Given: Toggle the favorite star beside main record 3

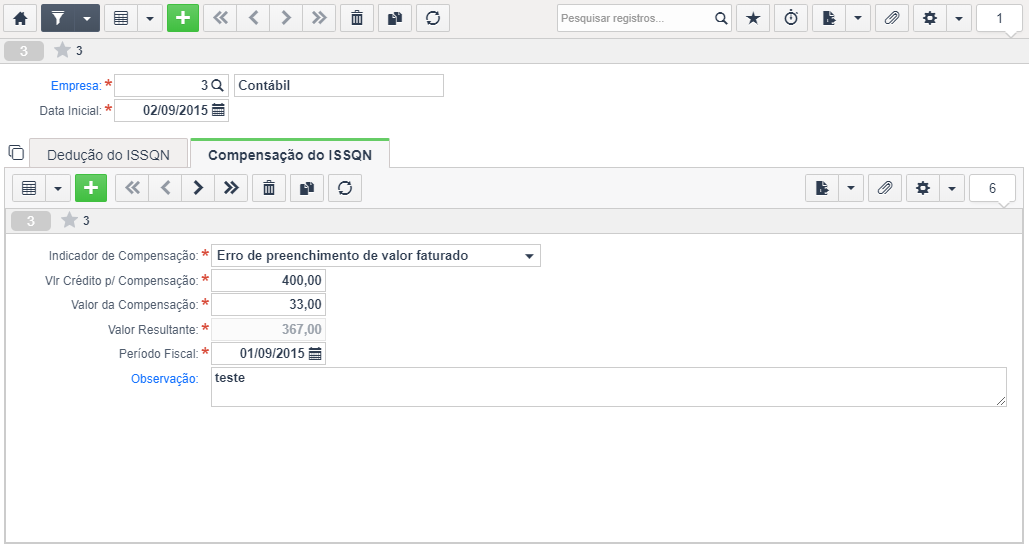Looking at the screenshot, I should pos(62,50).
